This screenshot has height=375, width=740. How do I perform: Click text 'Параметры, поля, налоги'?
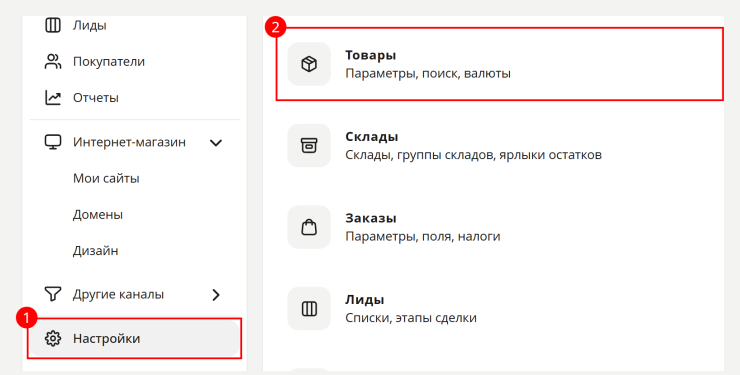[422, 236]
